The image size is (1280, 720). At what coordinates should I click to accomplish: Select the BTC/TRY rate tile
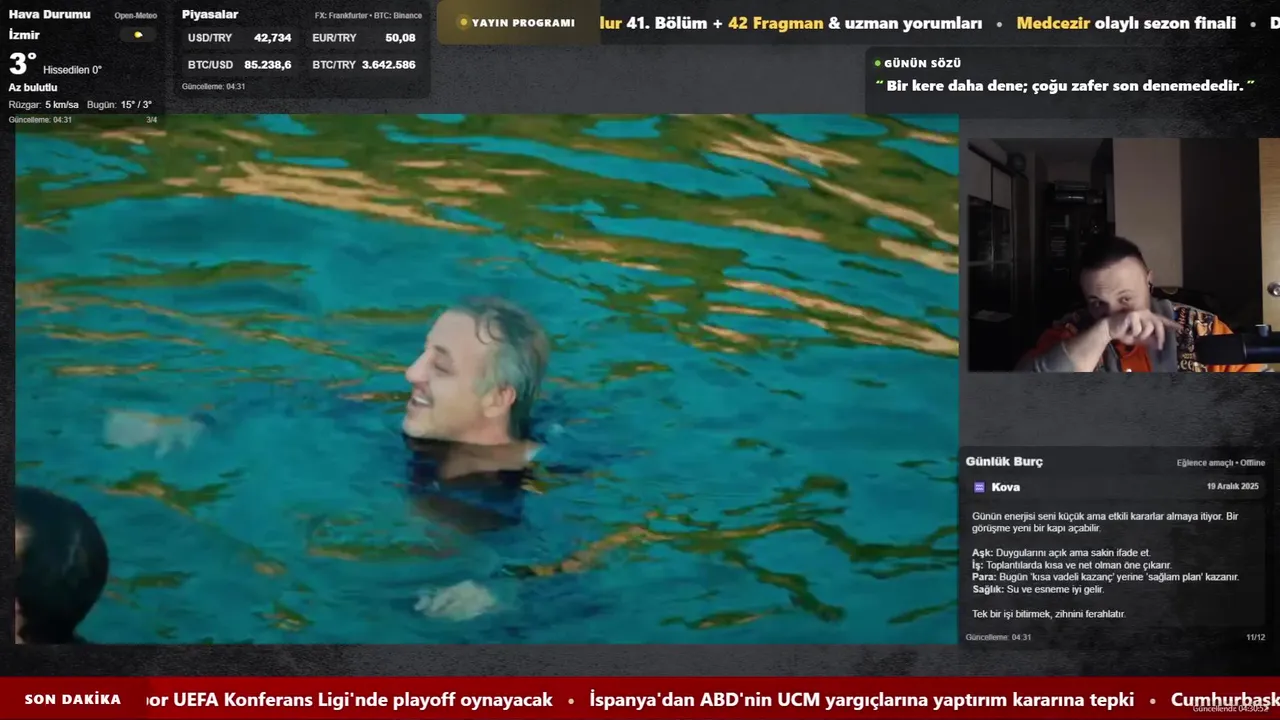364,65
